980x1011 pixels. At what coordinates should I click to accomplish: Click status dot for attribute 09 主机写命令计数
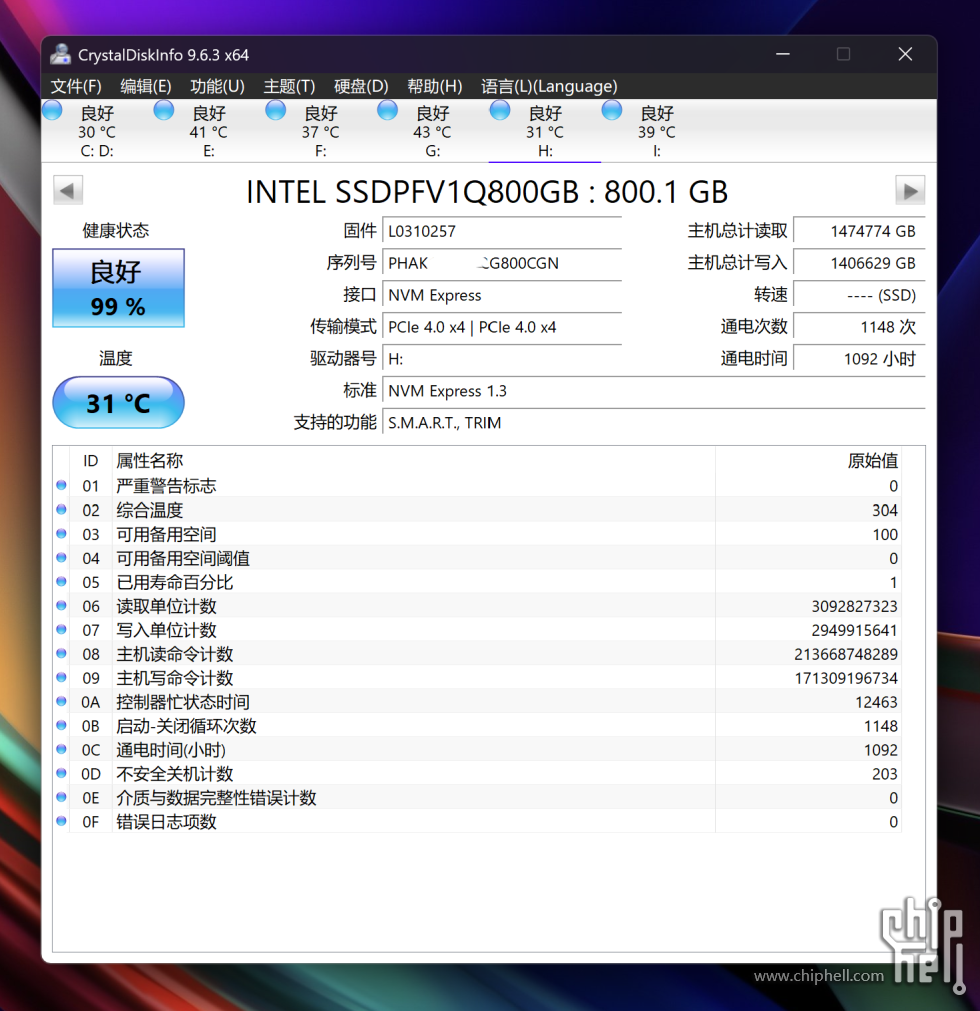tap(61, 677)
